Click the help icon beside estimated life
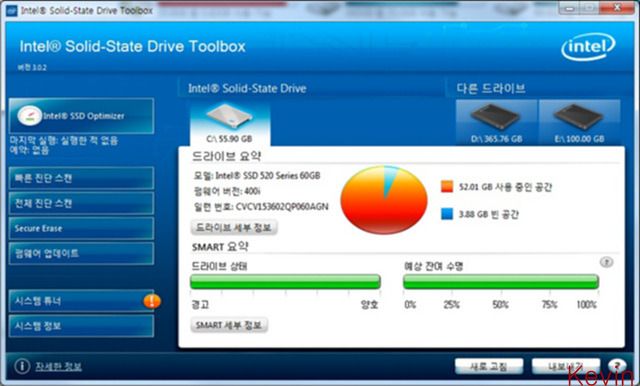 pyautogui.click(x=607, y=262)
